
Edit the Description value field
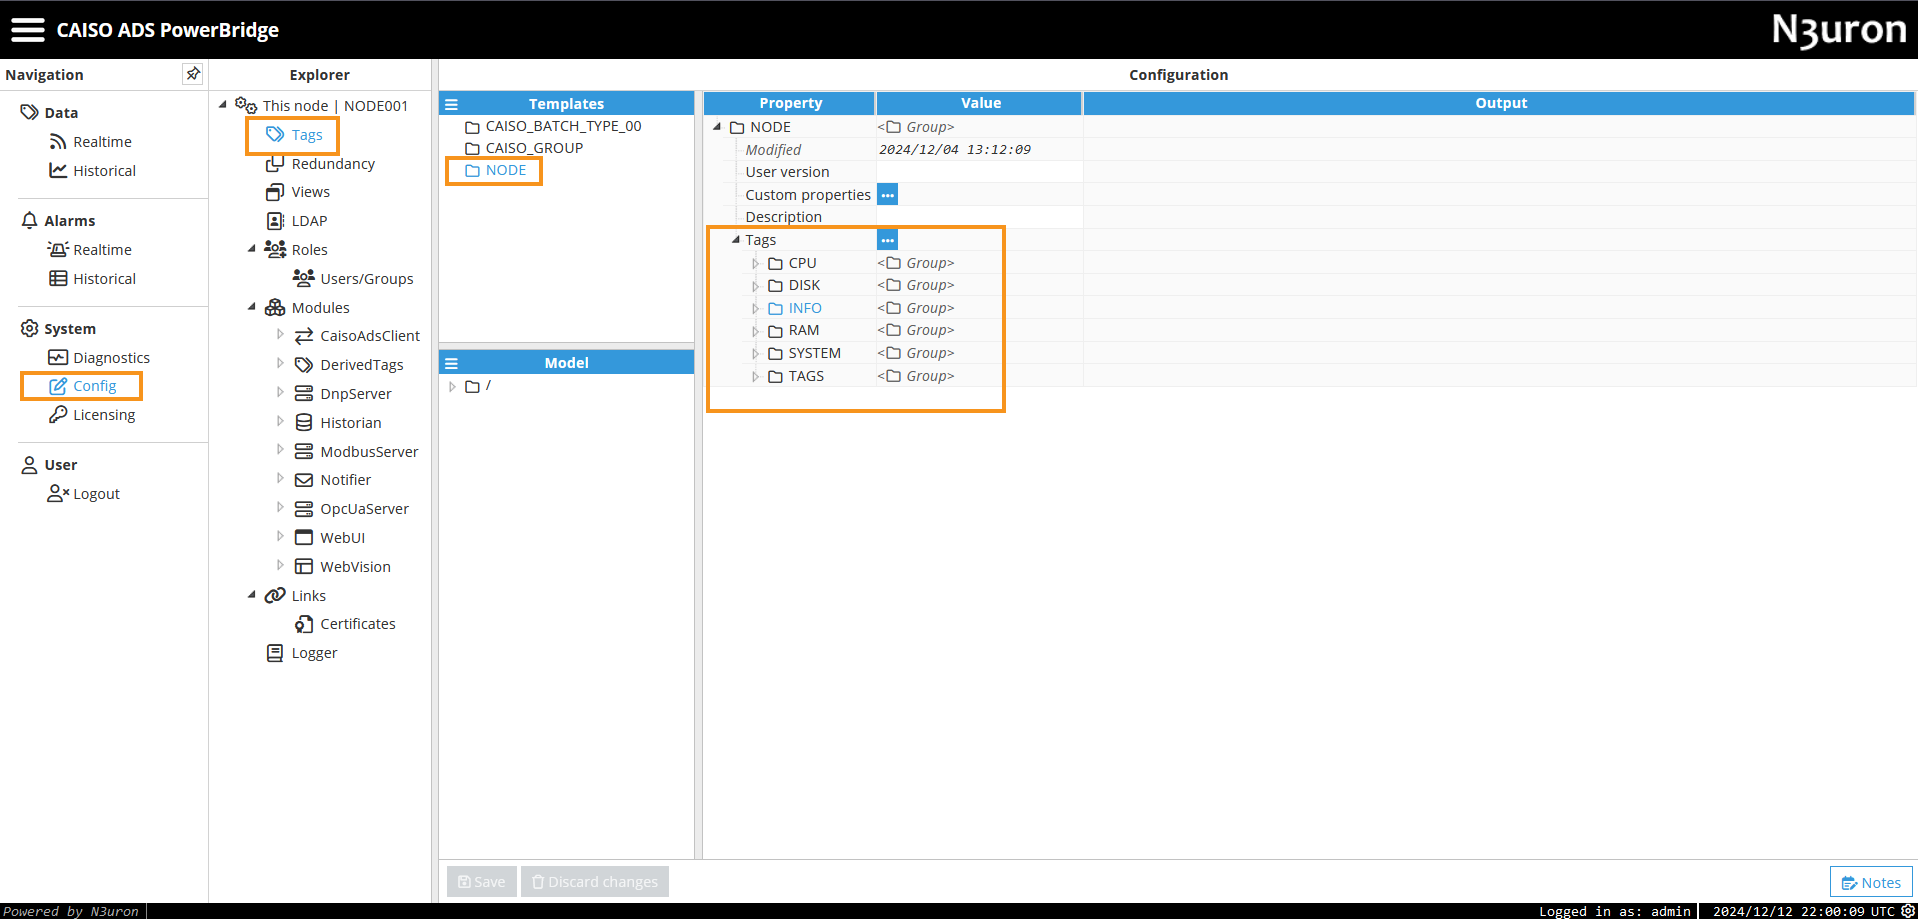click(x=979, y=217)
